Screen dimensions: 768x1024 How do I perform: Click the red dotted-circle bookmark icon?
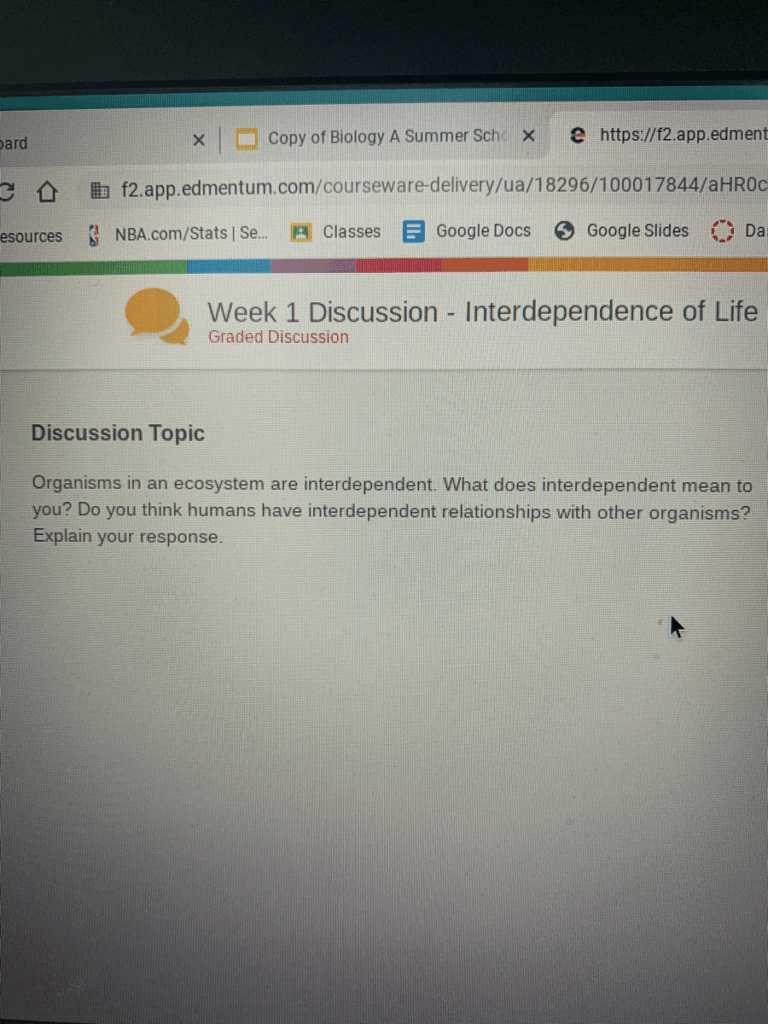pos(722,231)
